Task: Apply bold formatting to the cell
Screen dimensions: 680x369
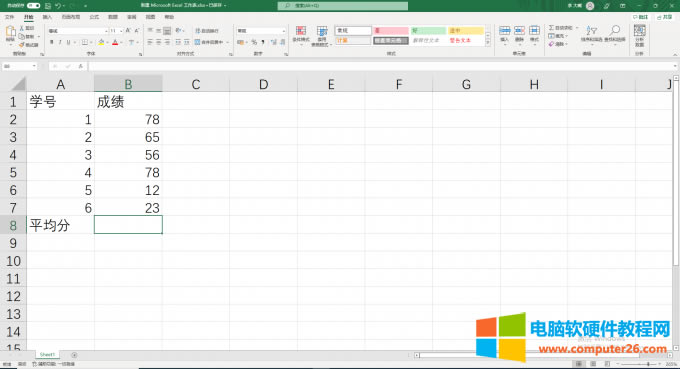Action: click(x=52, y=42)
